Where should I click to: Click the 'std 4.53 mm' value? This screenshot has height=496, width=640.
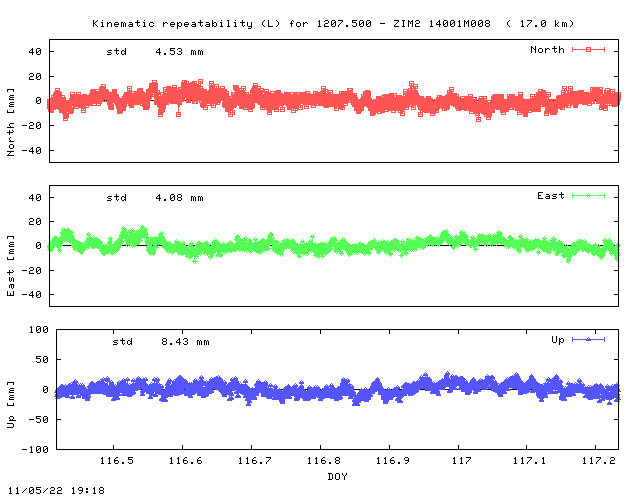point(155,52)
